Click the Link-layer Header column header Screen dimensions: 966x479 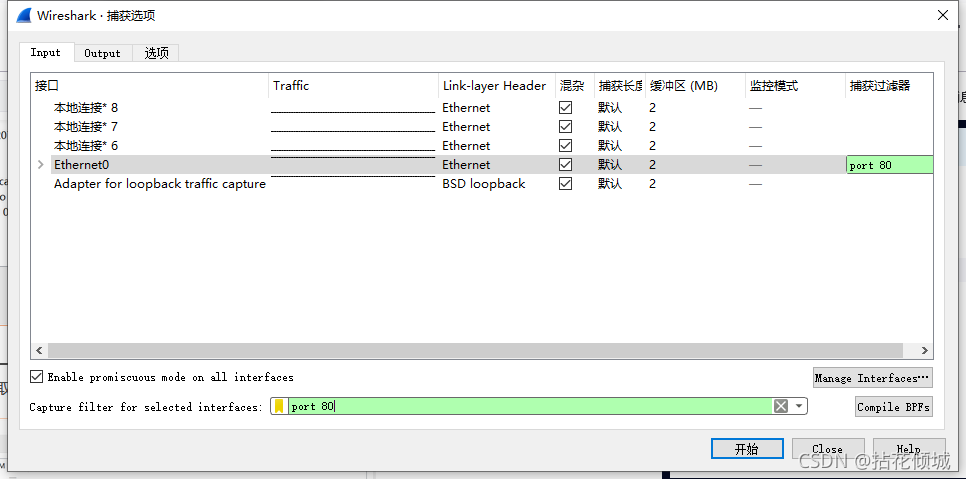point(496,86)
